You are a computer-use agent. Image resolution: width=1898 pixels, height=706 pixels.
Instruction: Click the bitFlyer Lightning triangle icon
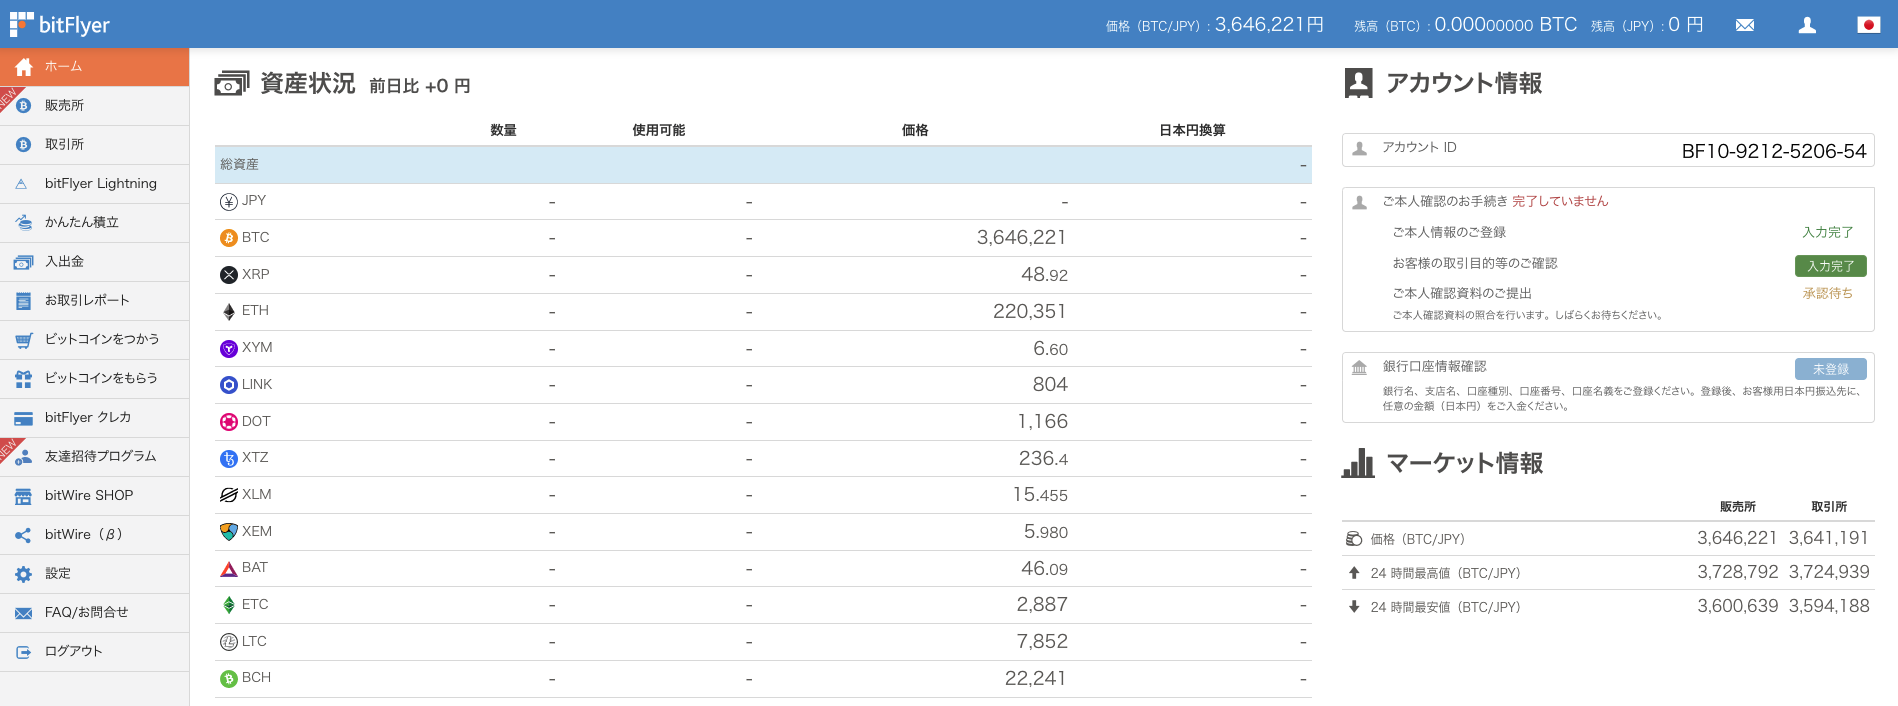(x=21, y=184)
